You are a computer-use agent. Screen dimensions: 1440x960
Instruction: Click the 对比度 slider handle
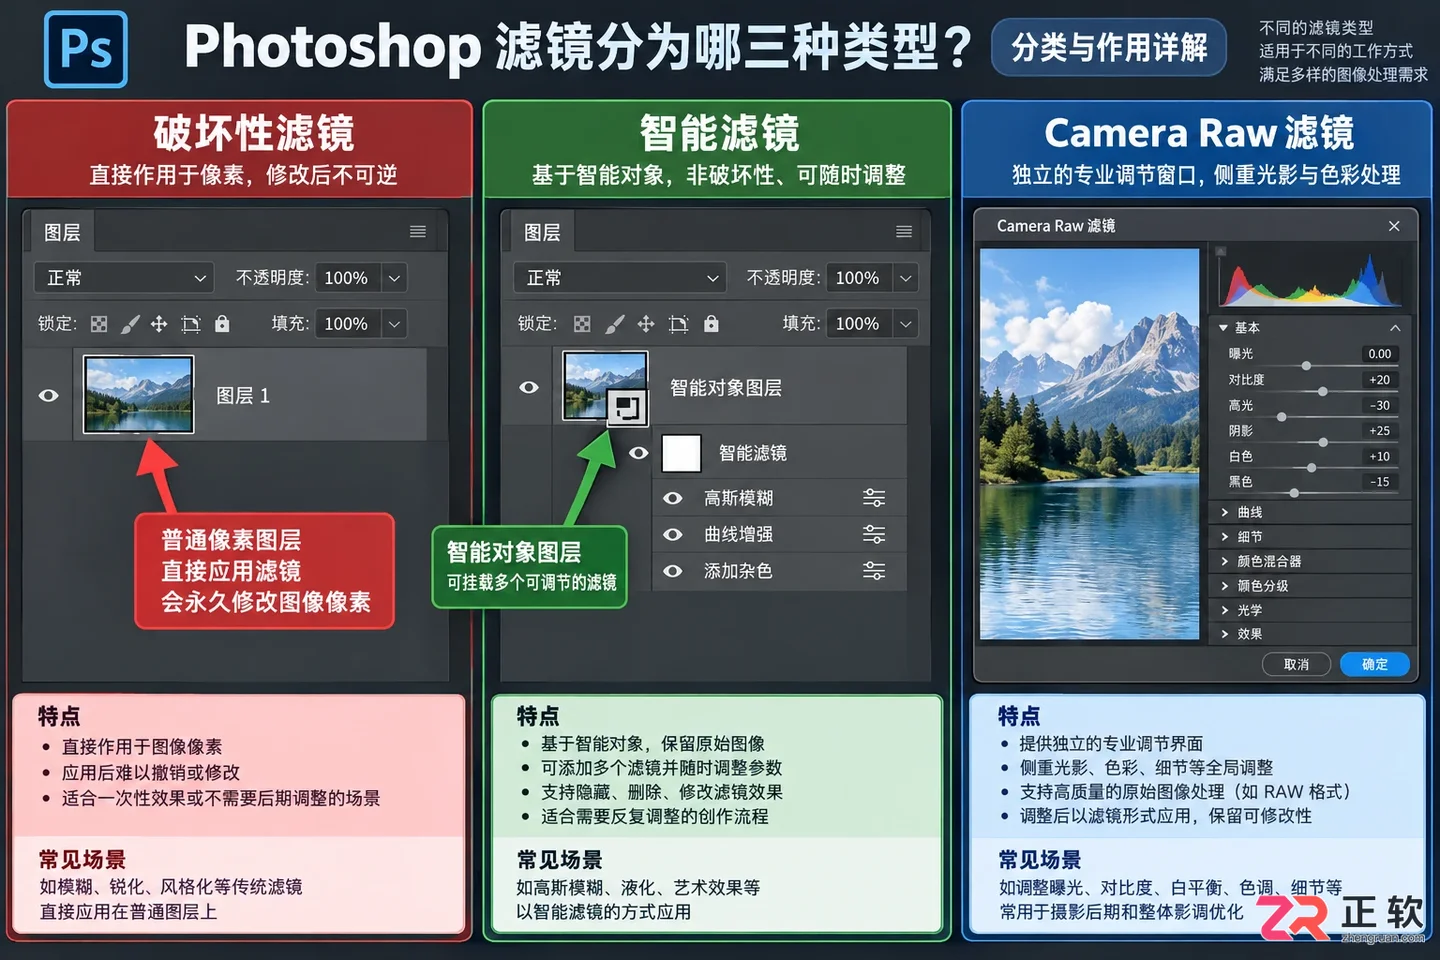pyautogui.click(x=1322, y=391)
